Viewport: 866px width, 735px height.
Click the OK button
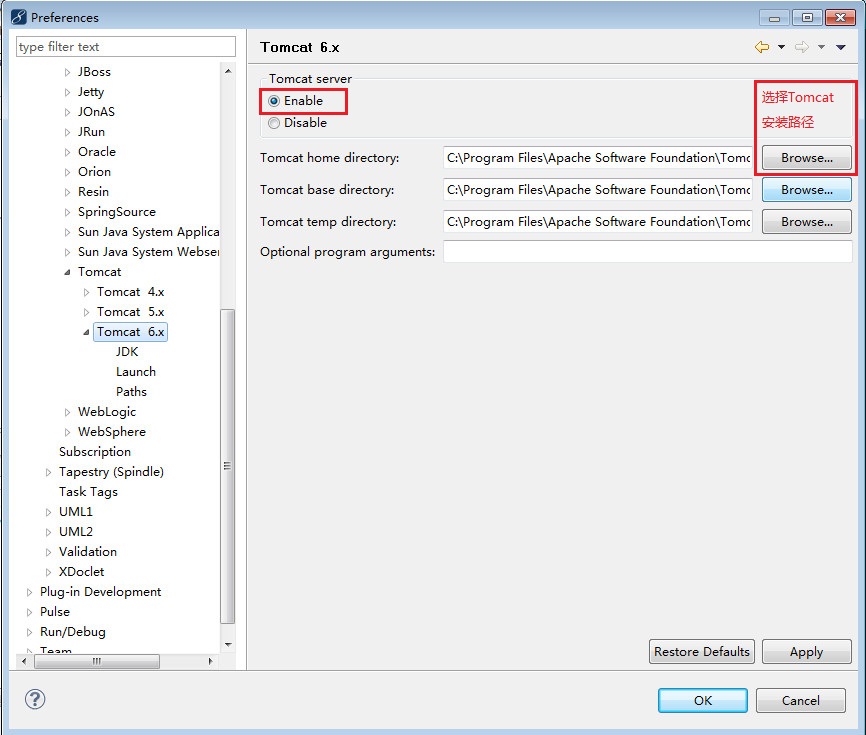[x=702, y=700]
